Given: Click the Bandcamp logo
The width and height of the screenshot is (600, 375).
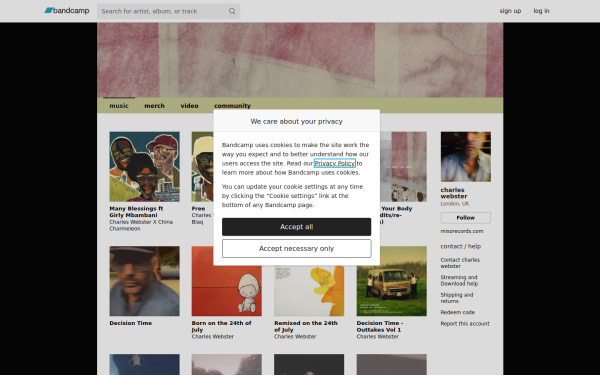Looking at the screenshot, I should coord(67,11).
